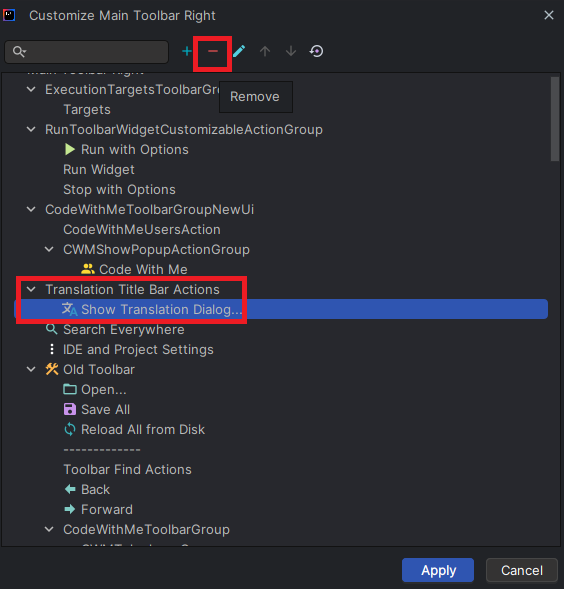Click the Remove minus icon

click(x=213, y=51)
